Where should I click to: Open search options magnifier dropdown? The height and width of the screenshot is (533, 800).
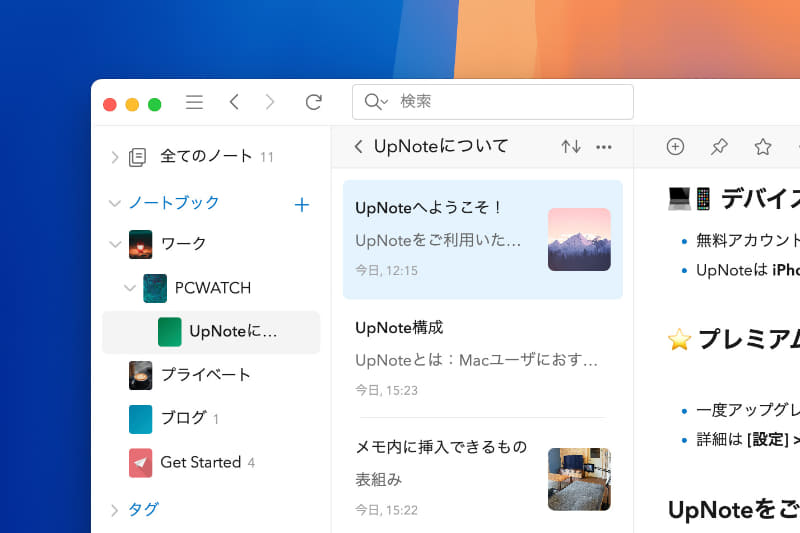click(x=376, y=101)
